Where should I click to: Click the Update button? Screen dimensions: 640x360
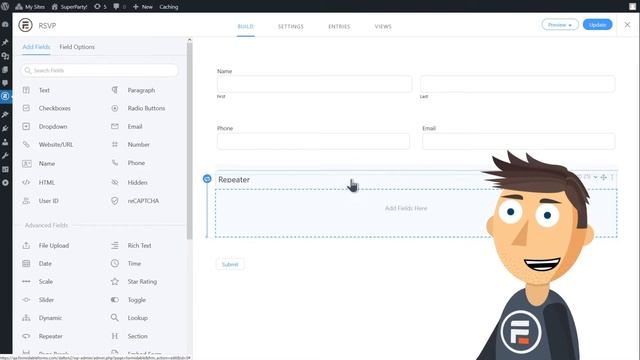tap(597, 25)
